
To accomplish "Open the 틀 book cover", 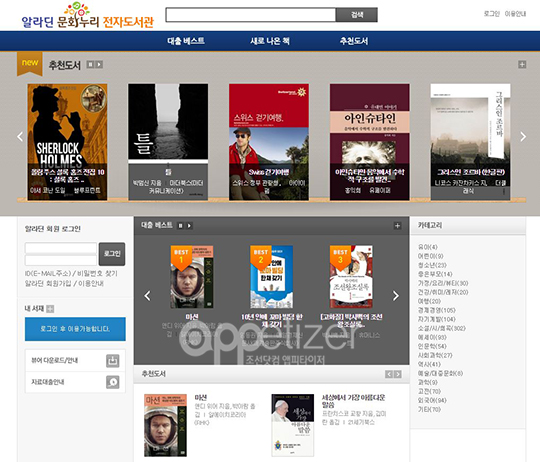I will click(168, 141).
